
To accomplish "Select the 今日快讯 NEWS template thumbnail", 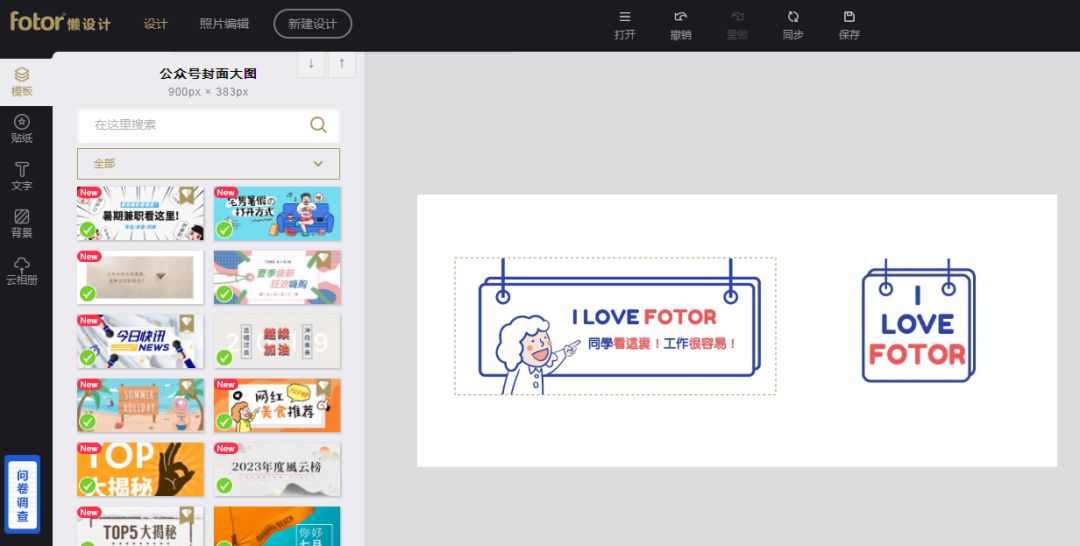I will [141, 342].
